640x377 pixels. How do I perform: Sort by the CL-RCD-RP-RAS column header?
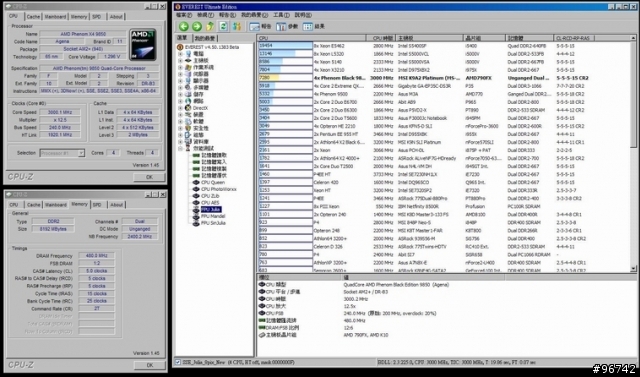point(574,38)
